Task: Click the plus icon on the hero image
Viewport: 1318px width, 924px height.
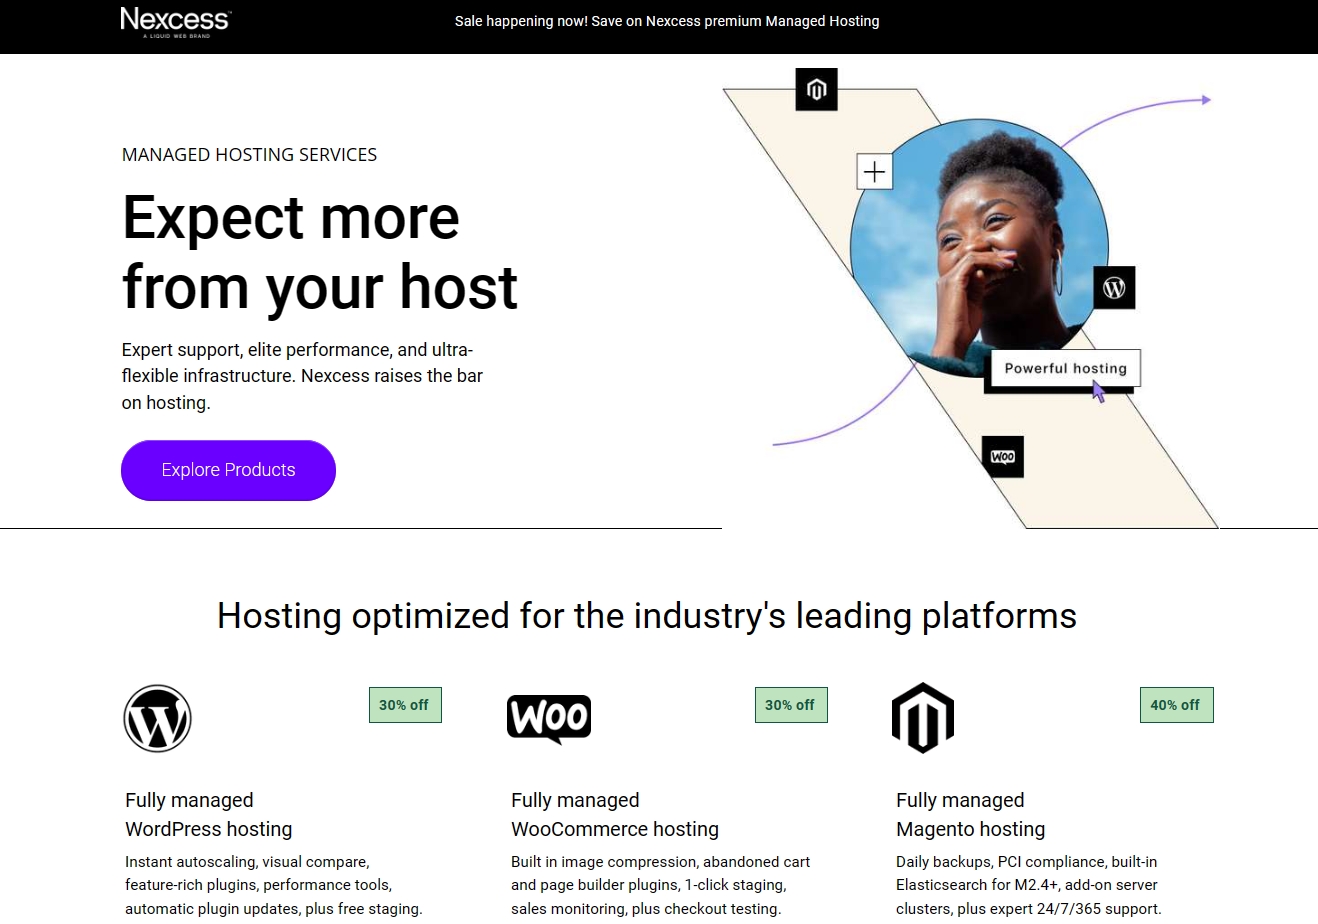Action: point(874,172)
